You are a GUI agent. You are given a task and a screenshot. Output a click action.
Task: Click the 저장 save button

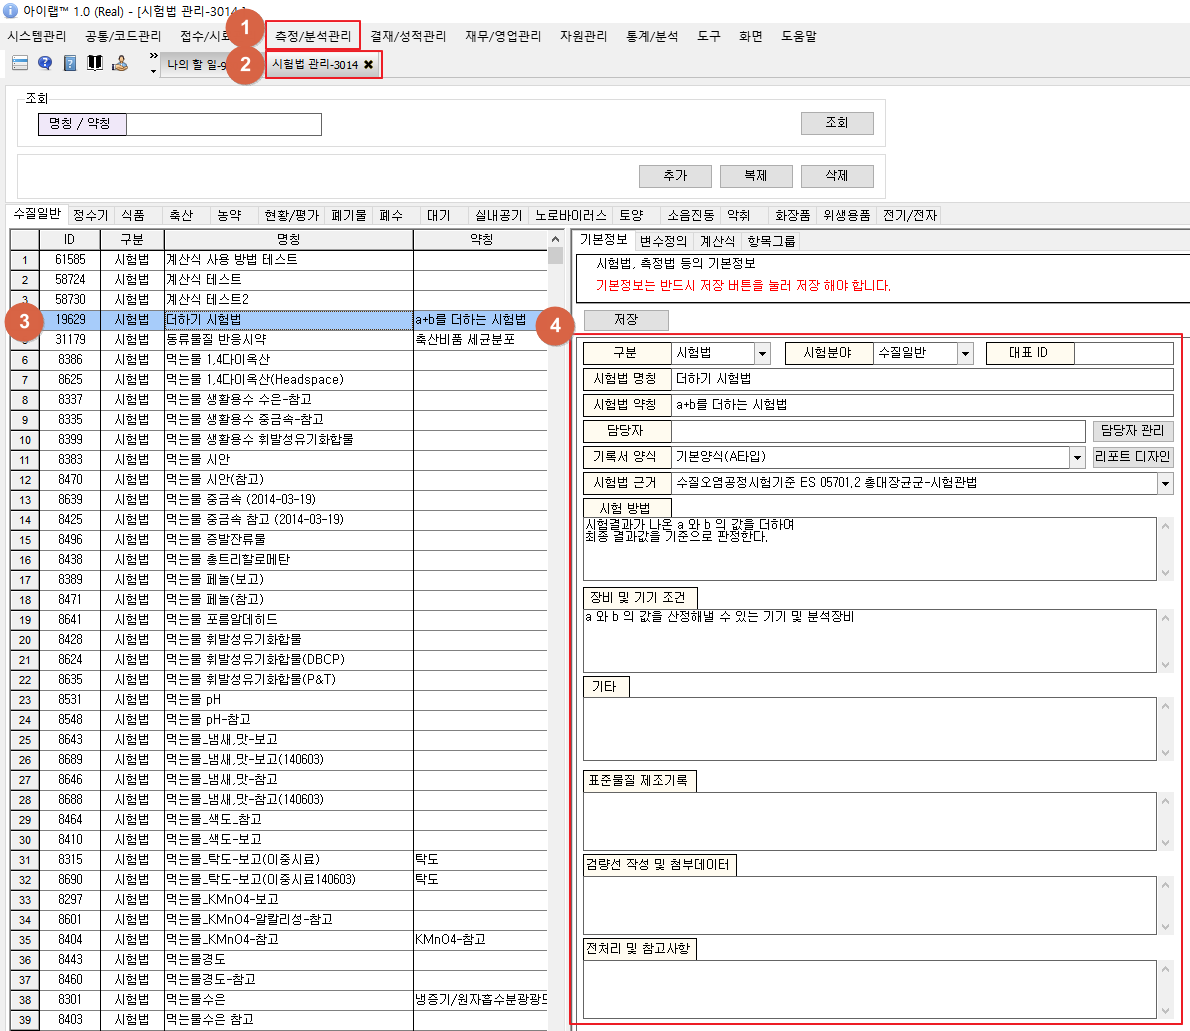click(626, 320)
